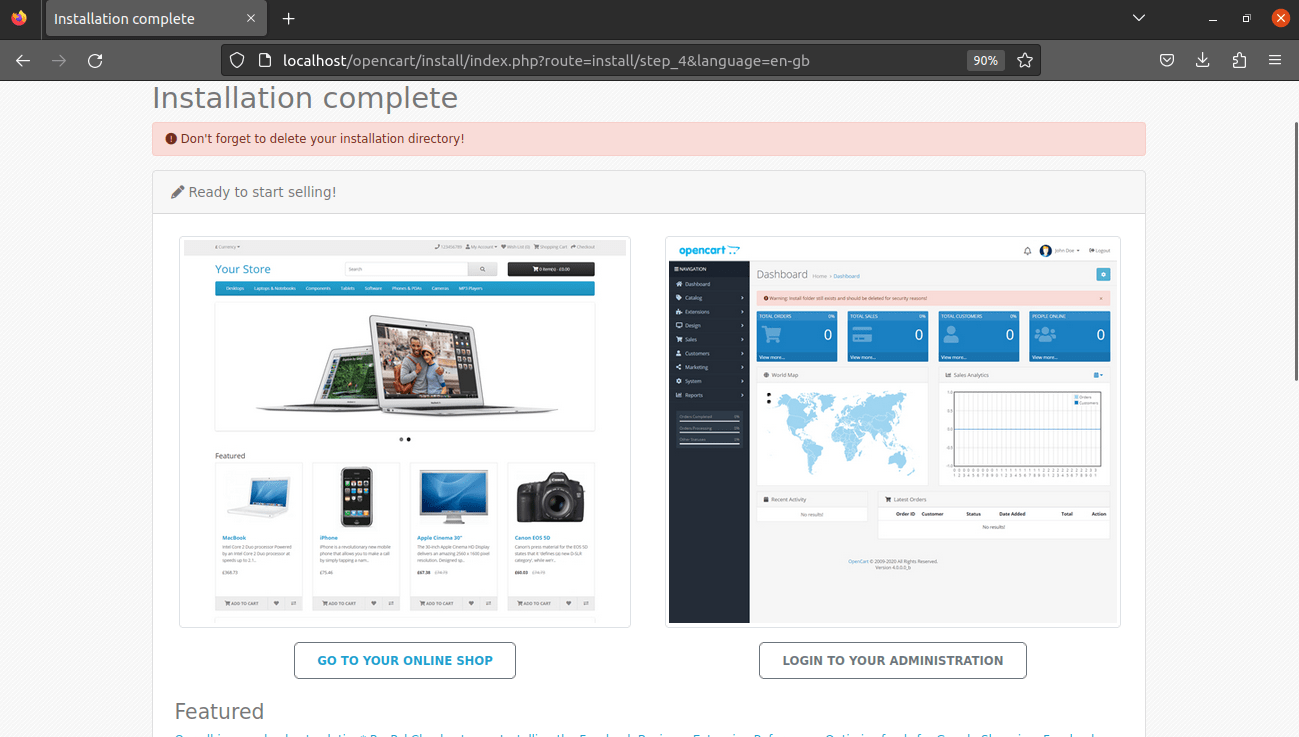
Task: Select the Installation complete browser tab
Action: point(155,19)
